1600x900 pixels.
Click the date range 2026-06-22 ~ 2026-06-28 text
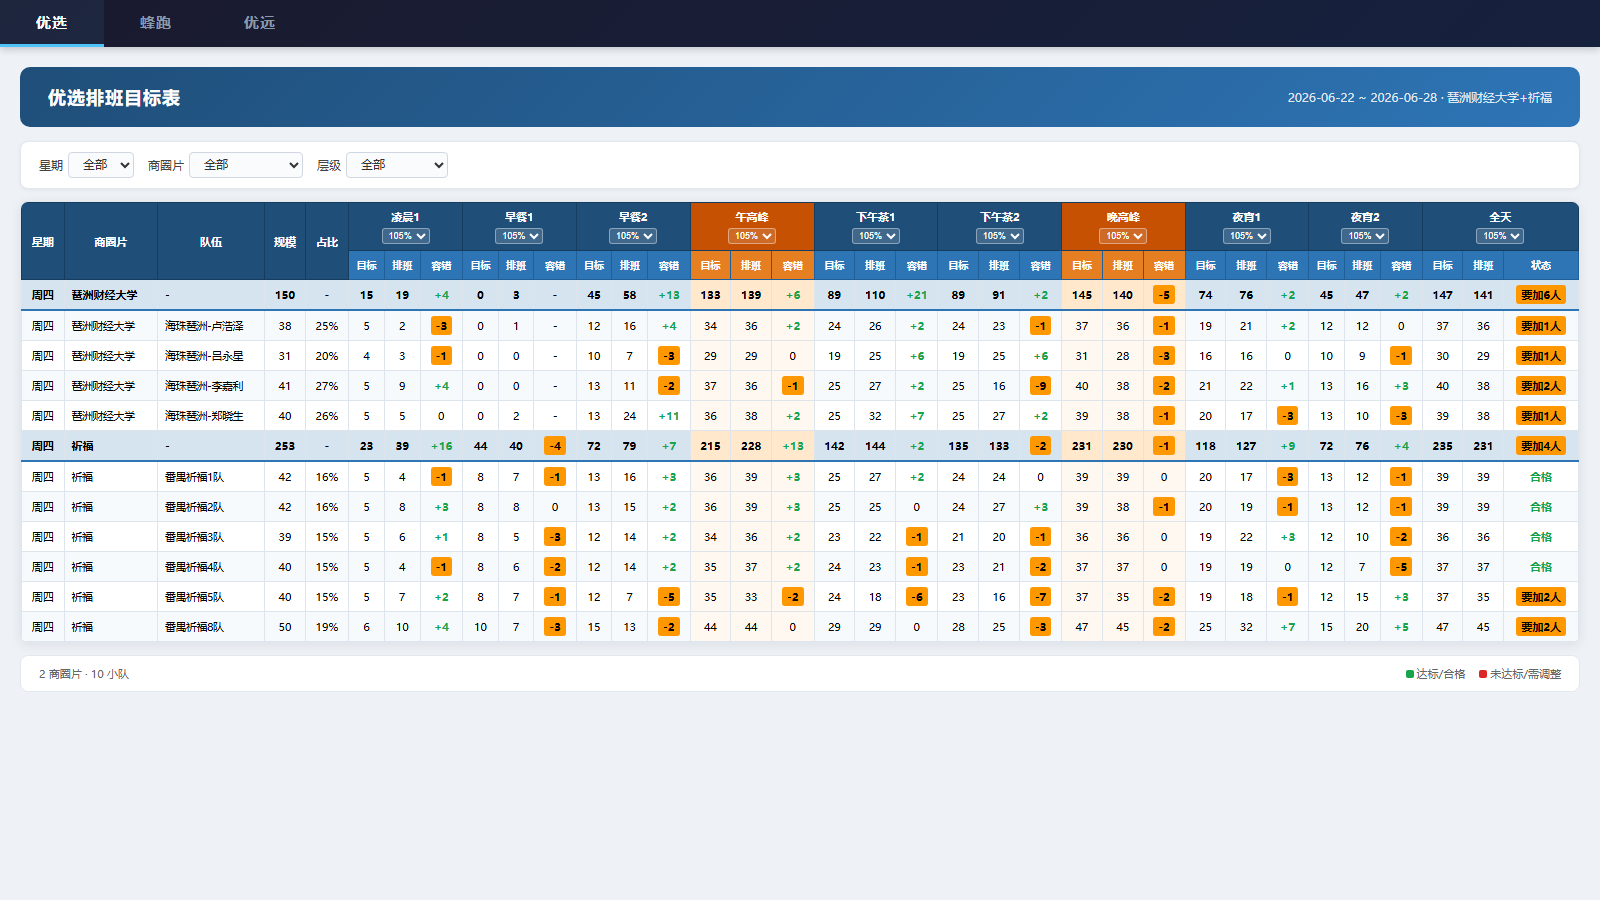[1362, 98]
